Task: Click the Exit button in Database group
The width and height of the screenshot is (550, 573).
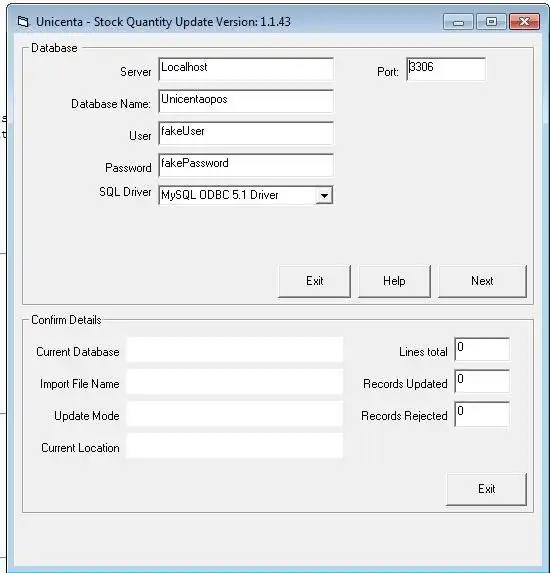Action: tap(314, 281)
